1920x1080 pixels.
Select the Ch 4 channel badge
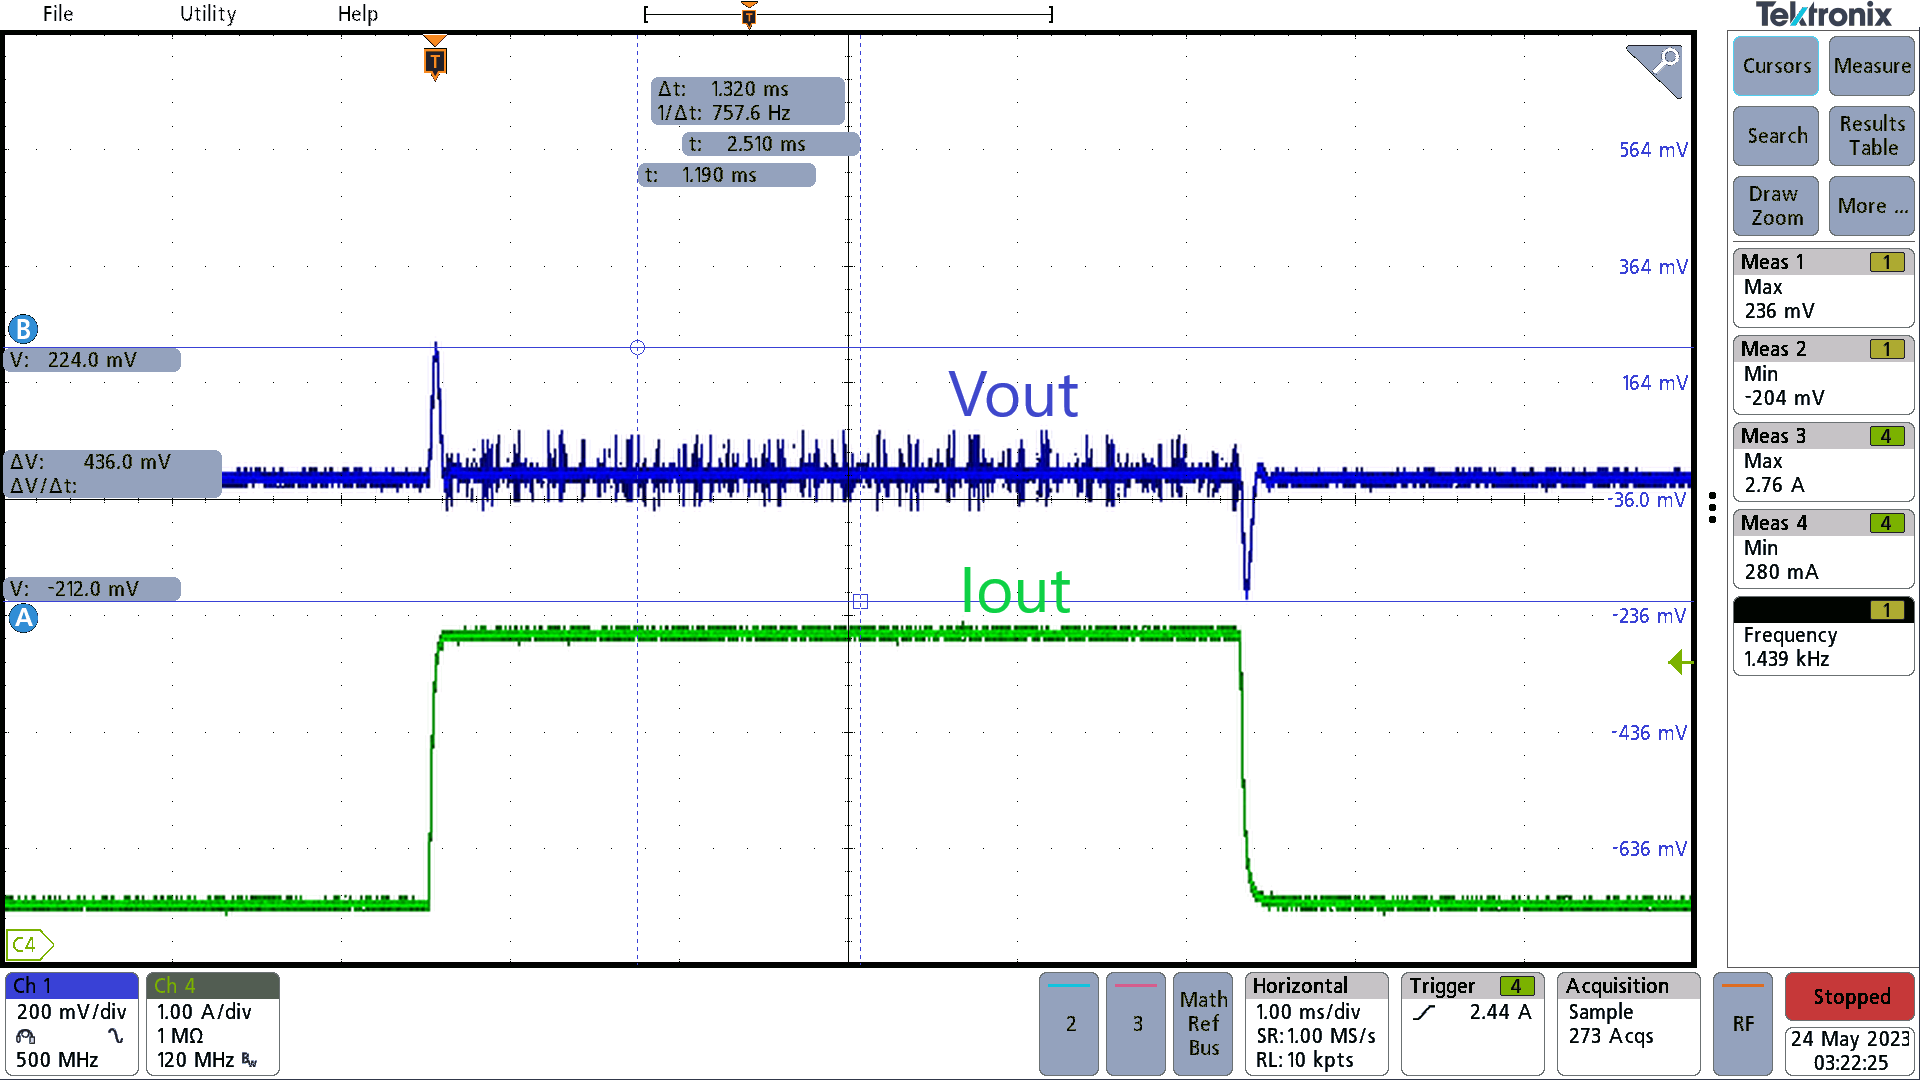click(211, 1022)
